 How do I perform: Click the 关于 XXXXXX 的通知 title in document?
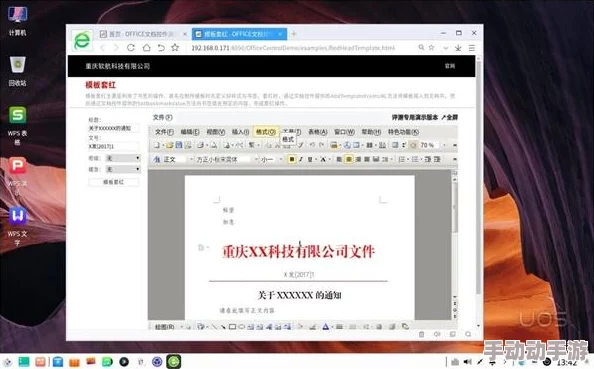point(299,295)
